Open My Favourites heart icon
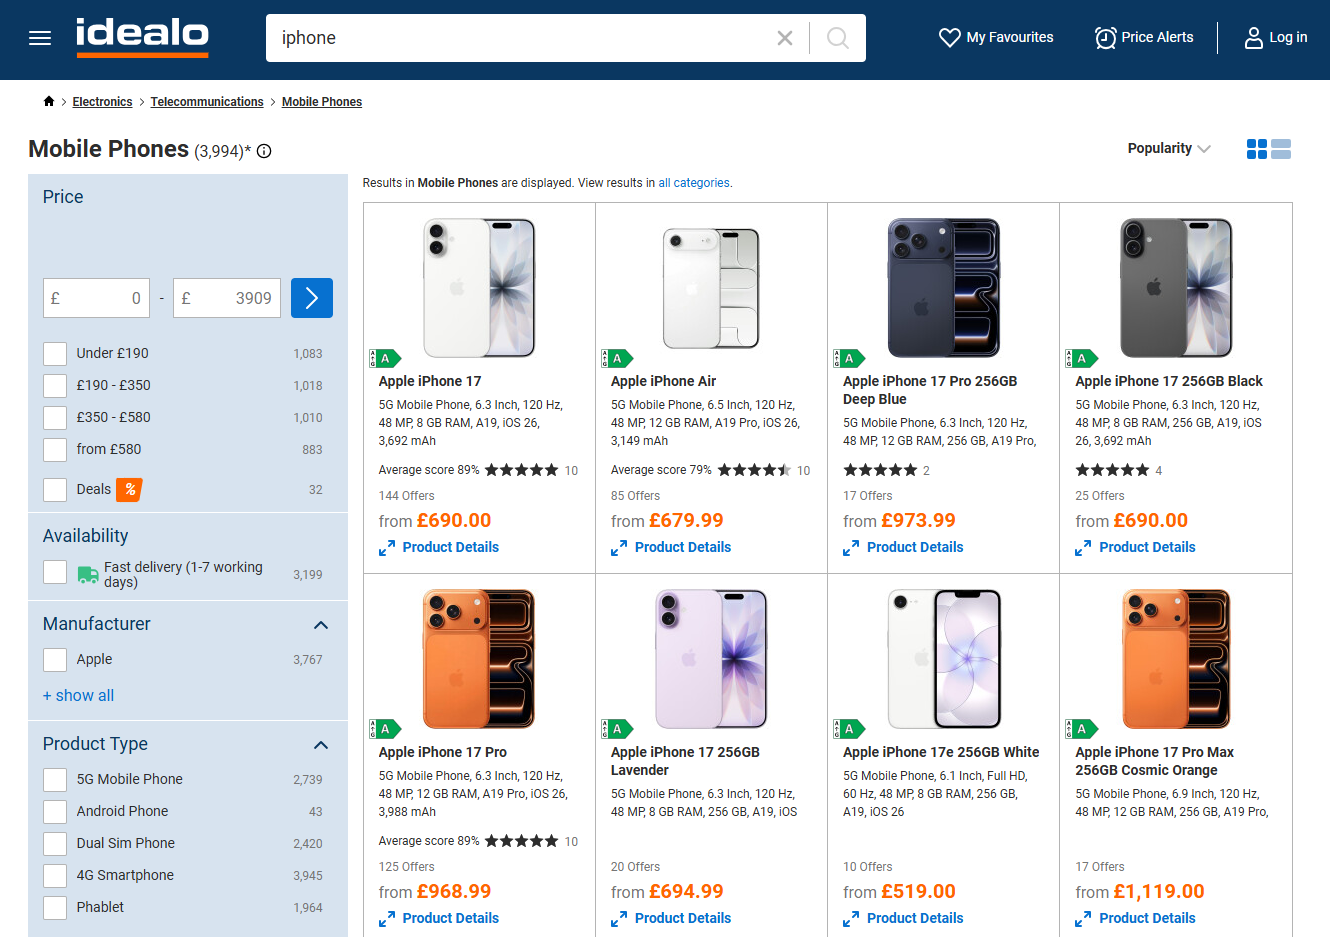 coord(949,38)
